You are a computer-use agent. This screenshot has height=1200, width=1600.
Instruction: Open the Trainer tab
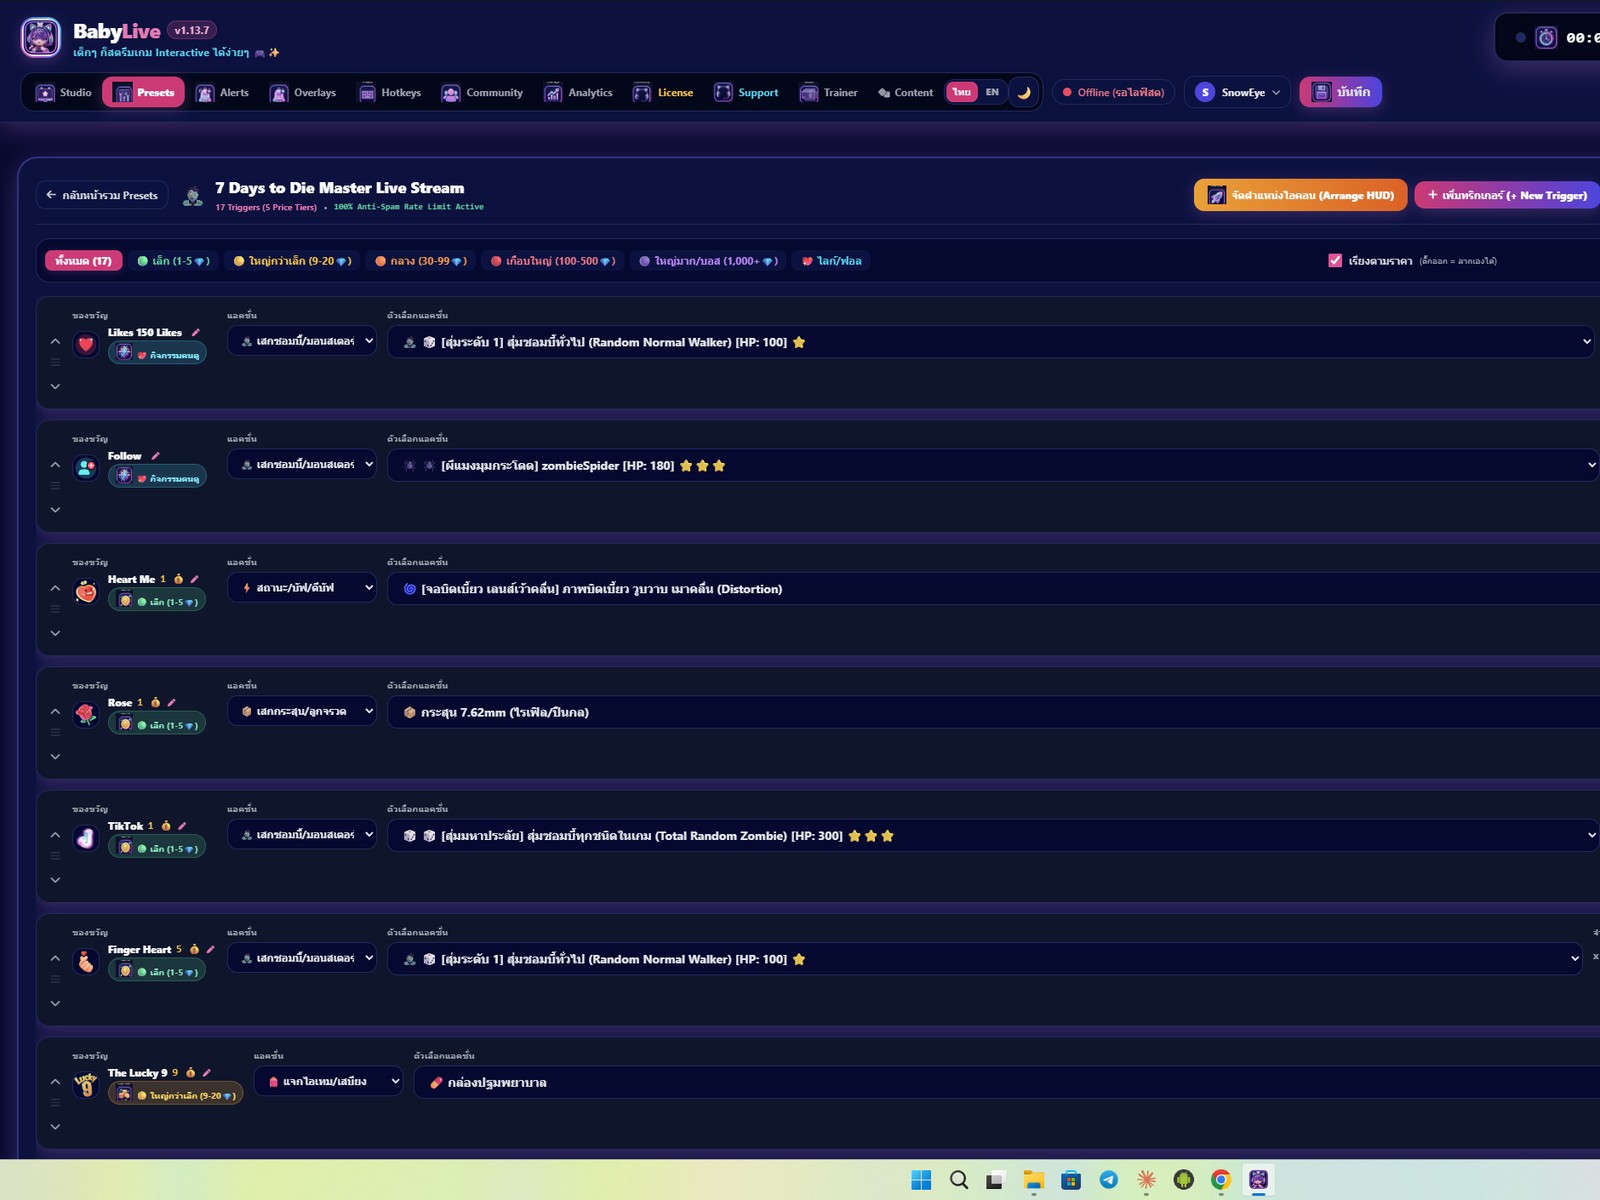[x=829, y=93]
